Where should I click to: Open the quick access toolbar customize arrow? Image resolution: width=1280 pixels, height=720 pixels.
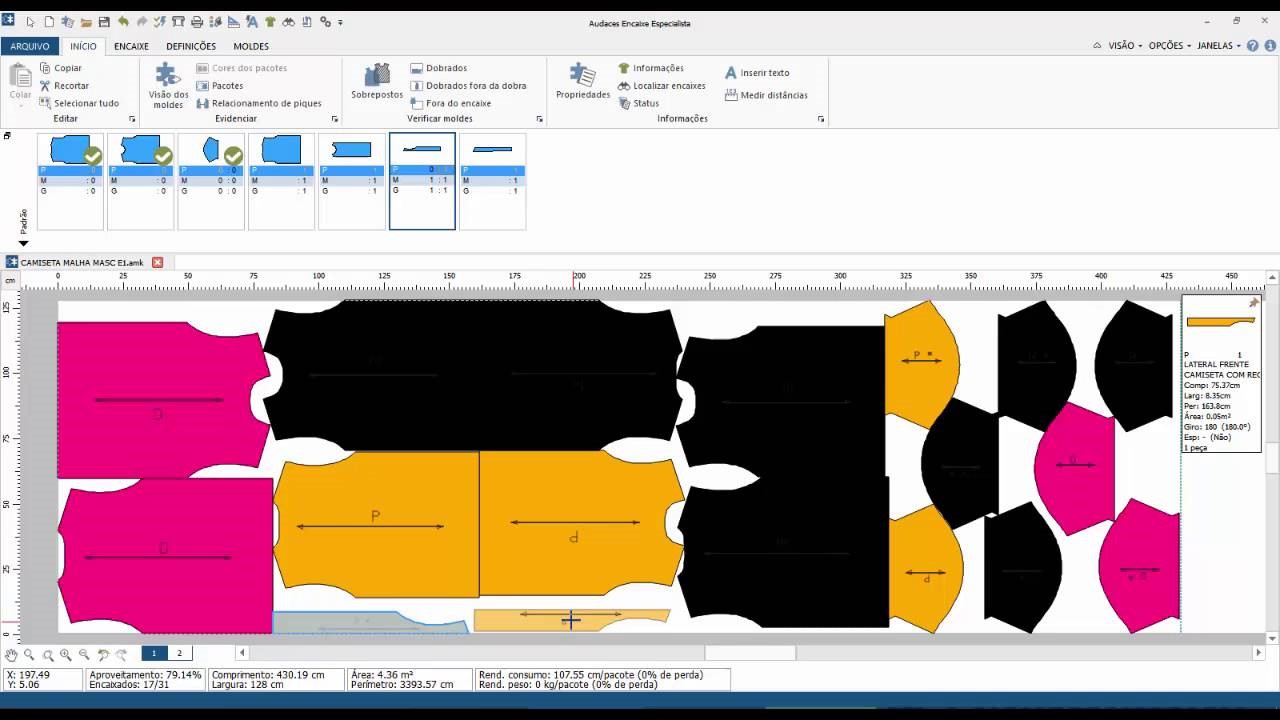[340, 22]
